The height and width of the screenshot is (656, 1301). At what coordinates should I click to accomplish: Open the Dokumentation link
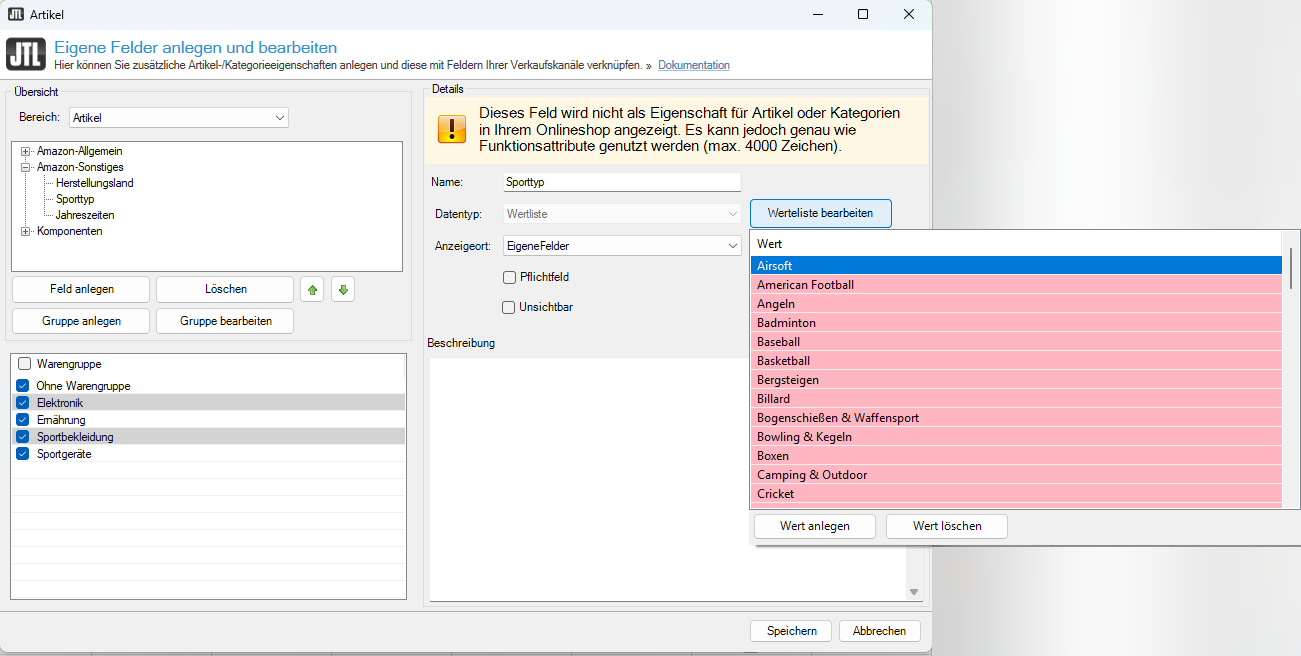point(693,65)
